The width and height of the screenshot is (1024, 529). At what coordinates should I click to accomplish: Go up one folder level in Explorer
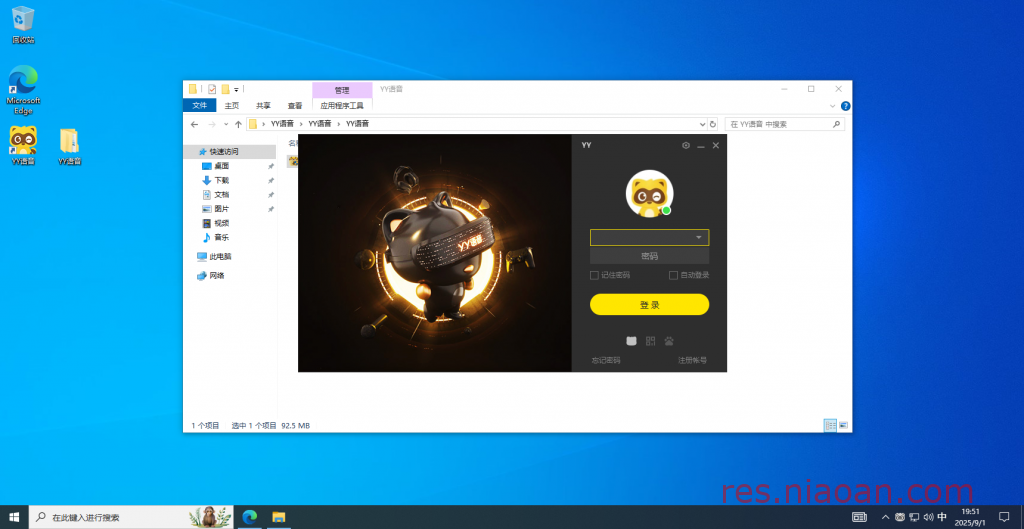click(x=238, y=124)
